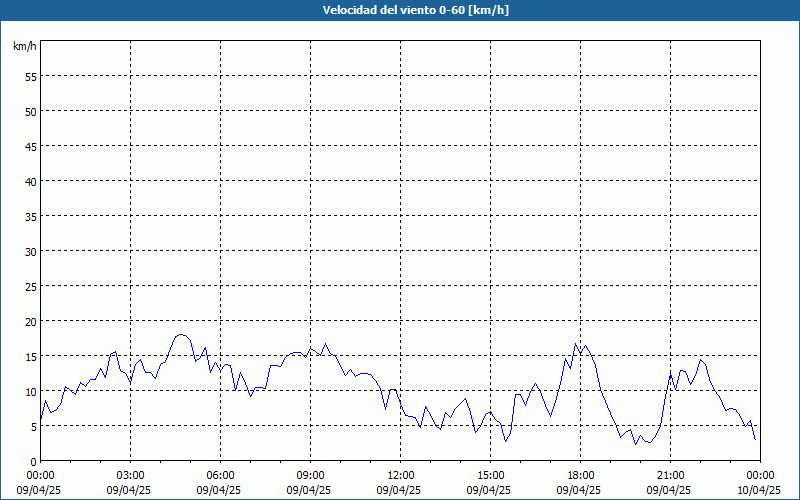Viewport: 800px width, 500px height.
Task: Click the 30 tick label on the y-axis
Action: tap(31, 251)
